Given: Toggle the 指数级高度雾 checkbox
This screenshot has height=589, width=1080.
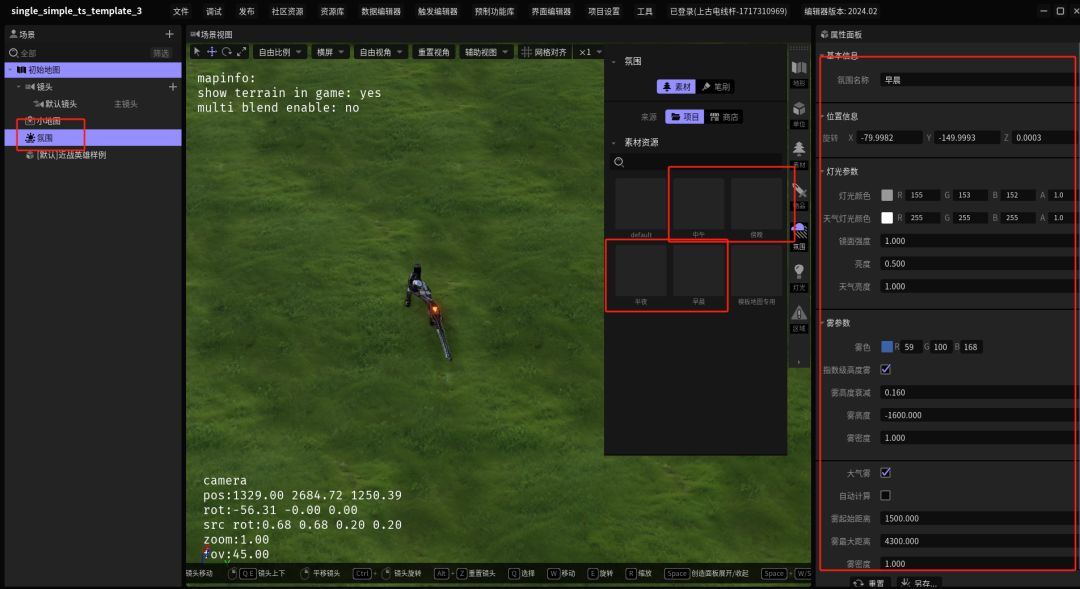Looking at the screenshot, I should [886, 369].
